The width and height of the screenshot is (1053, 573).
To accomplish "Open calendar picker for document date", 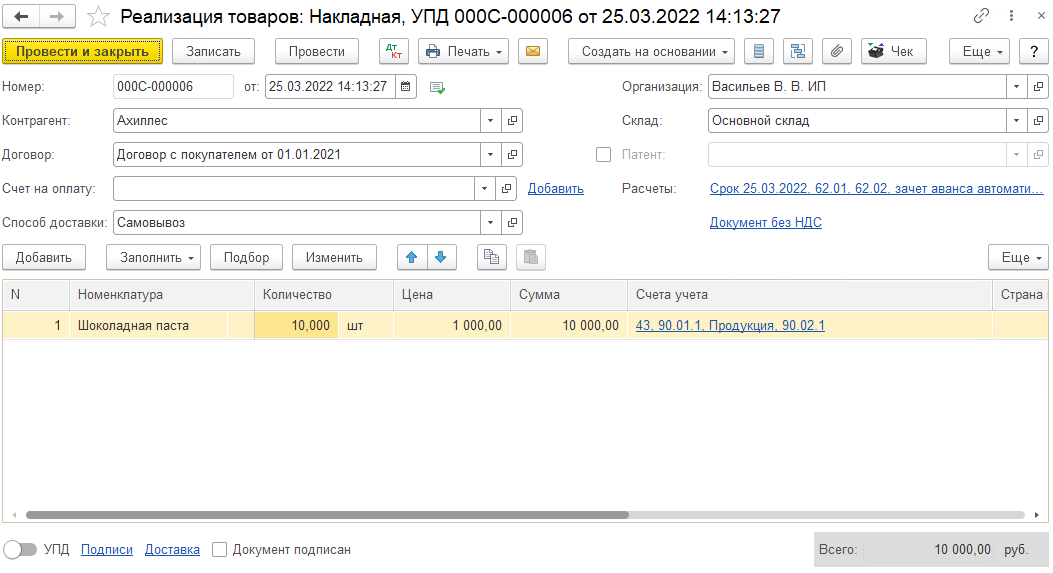I will 406,87.
